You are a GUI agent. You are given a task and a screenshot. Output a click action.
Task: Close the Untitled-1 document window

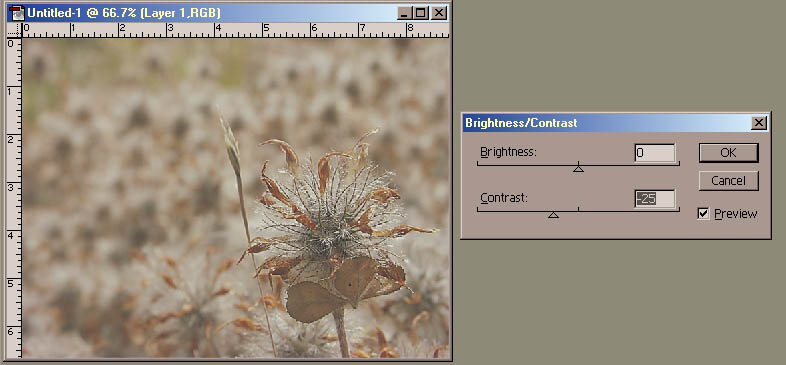439,13
